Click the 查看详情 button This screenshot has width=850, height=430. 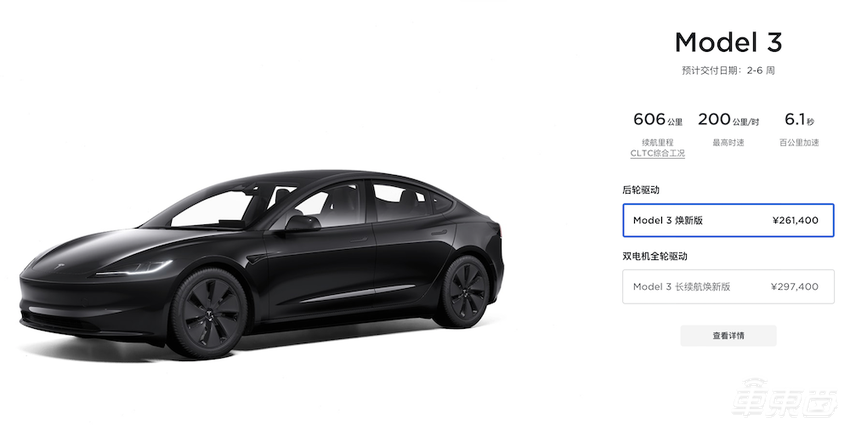(728, 336)
